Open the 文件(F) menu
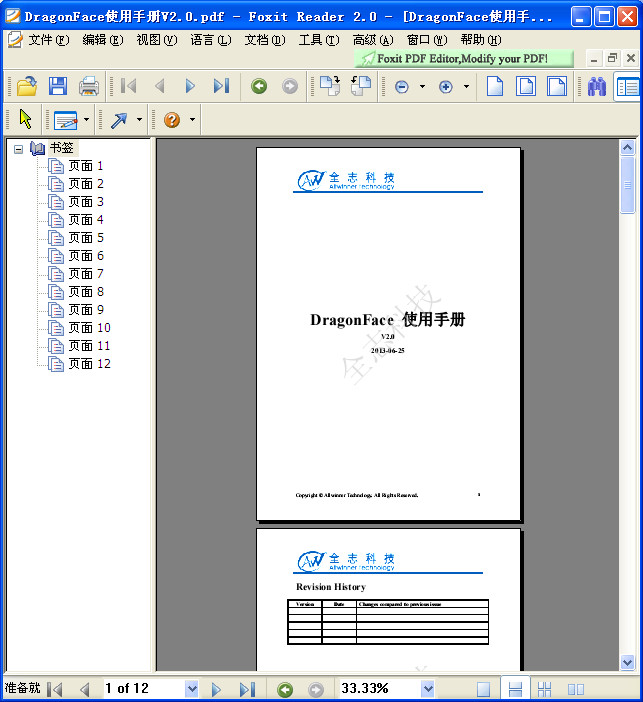643x702 pixels. click(49, 40)
